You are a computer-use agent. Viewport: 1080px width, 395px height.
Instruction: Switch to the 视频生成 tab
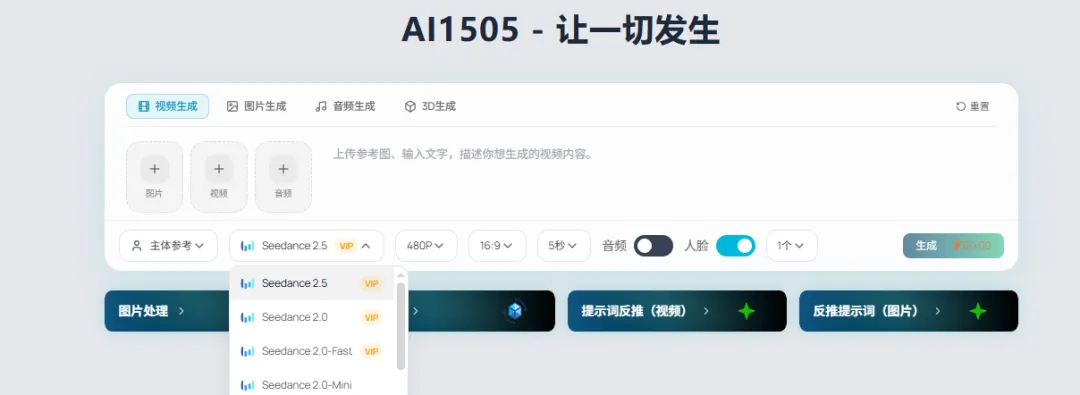point(167,106)
